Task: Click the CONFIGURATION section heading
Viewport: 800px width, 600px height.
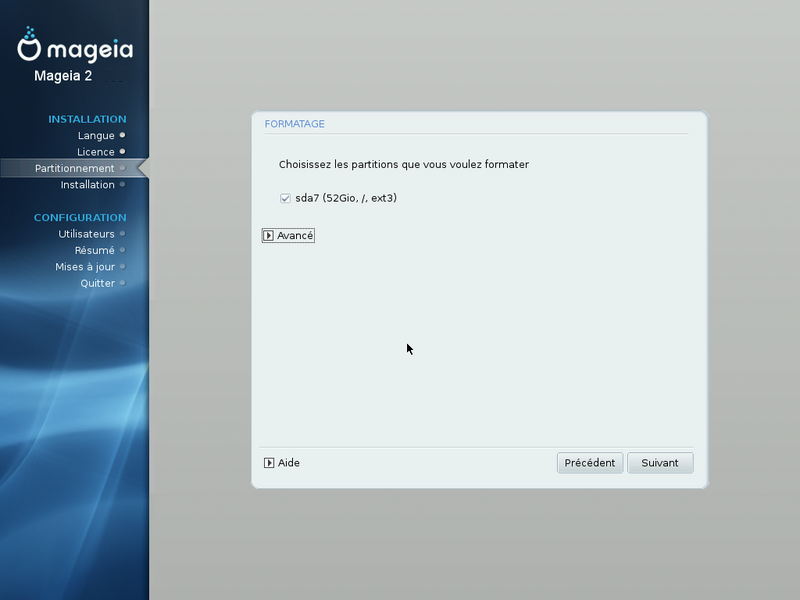Action: coord(80,218)
